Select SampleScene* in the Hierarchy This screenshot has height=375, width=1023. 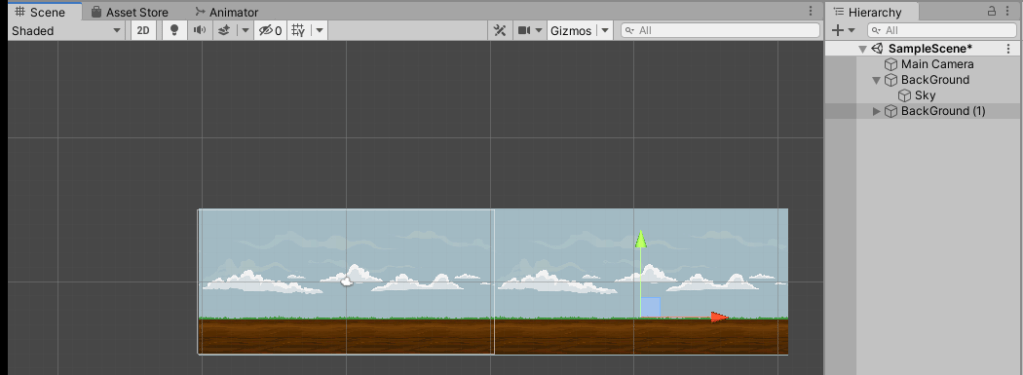click(x=930, y=49)
